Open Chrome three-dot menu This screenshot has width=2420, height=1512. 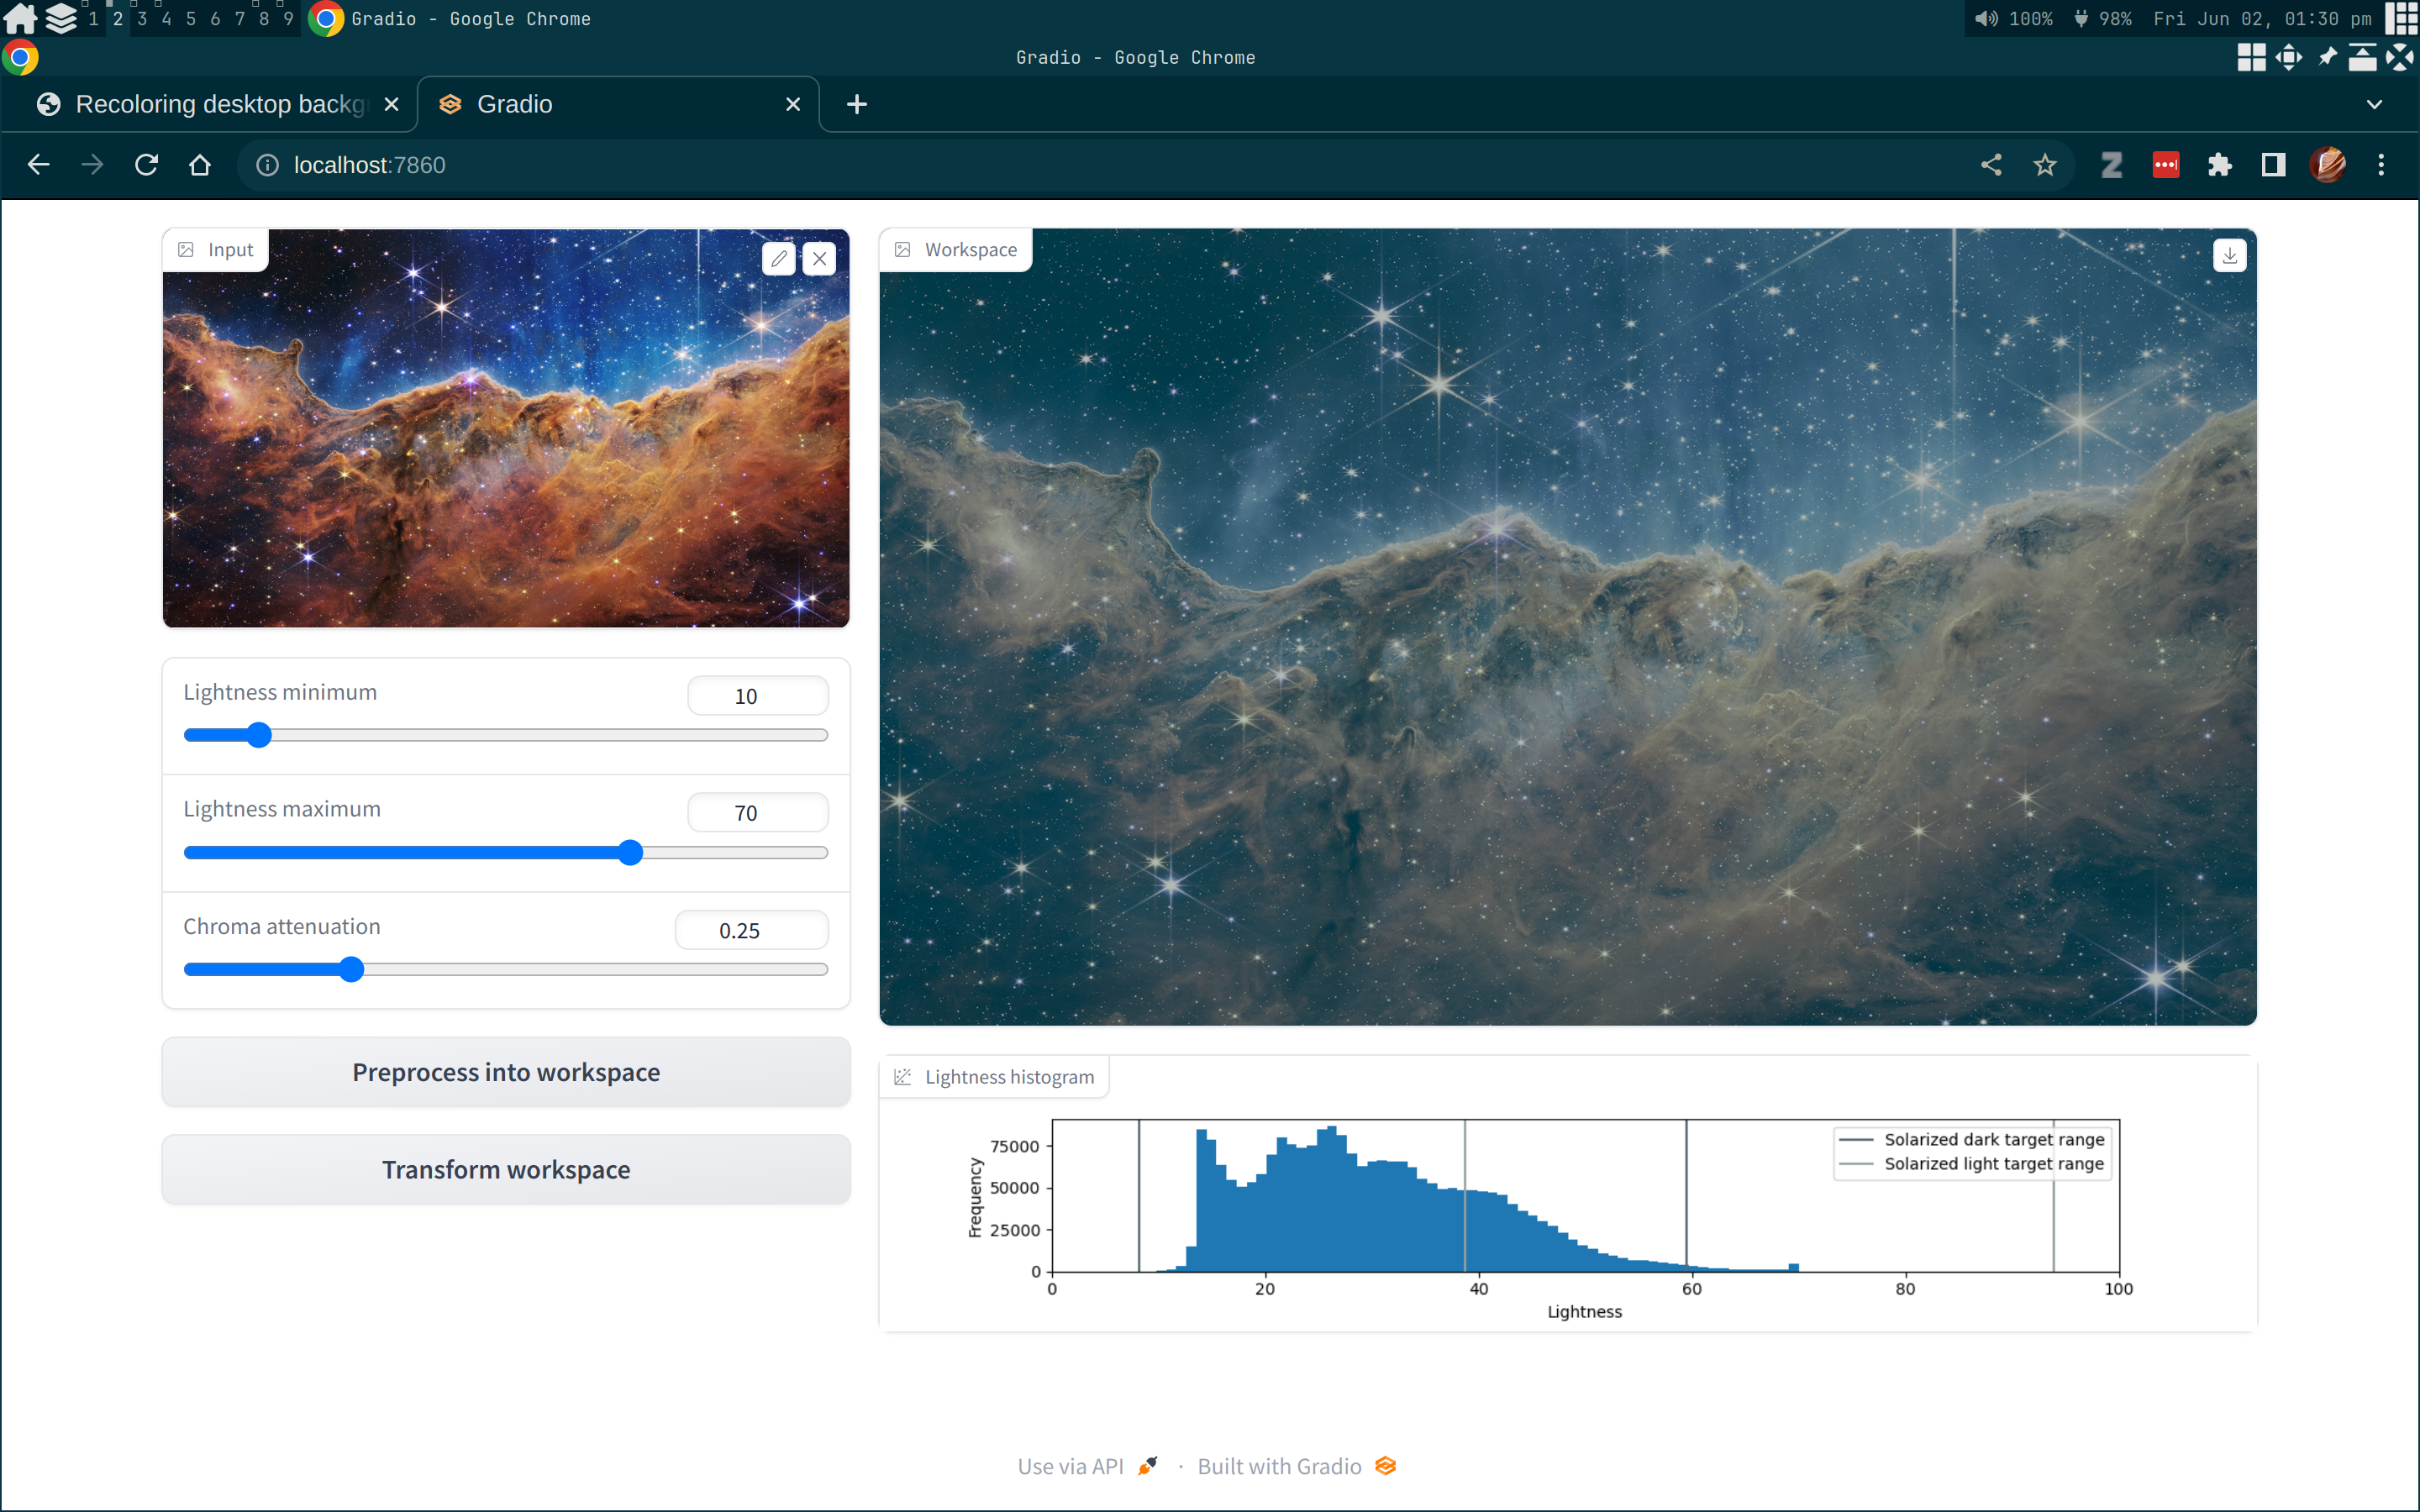pos(2381,165)
